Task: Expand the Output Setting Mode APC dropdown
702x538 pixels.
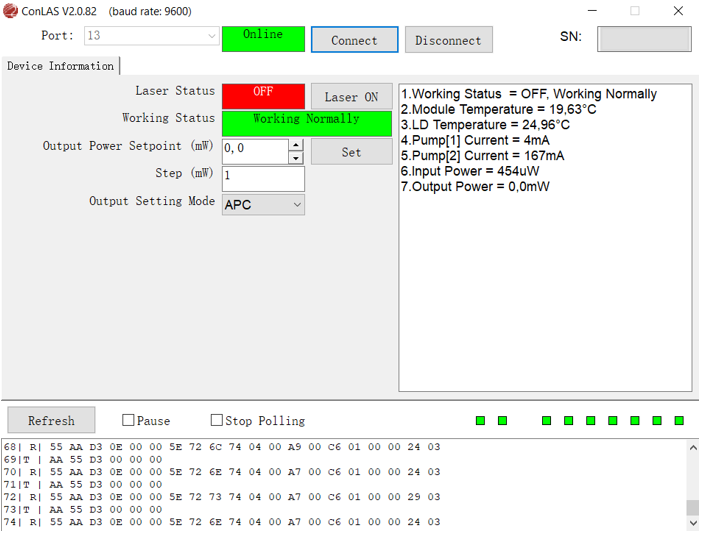Action: [296, 205]
